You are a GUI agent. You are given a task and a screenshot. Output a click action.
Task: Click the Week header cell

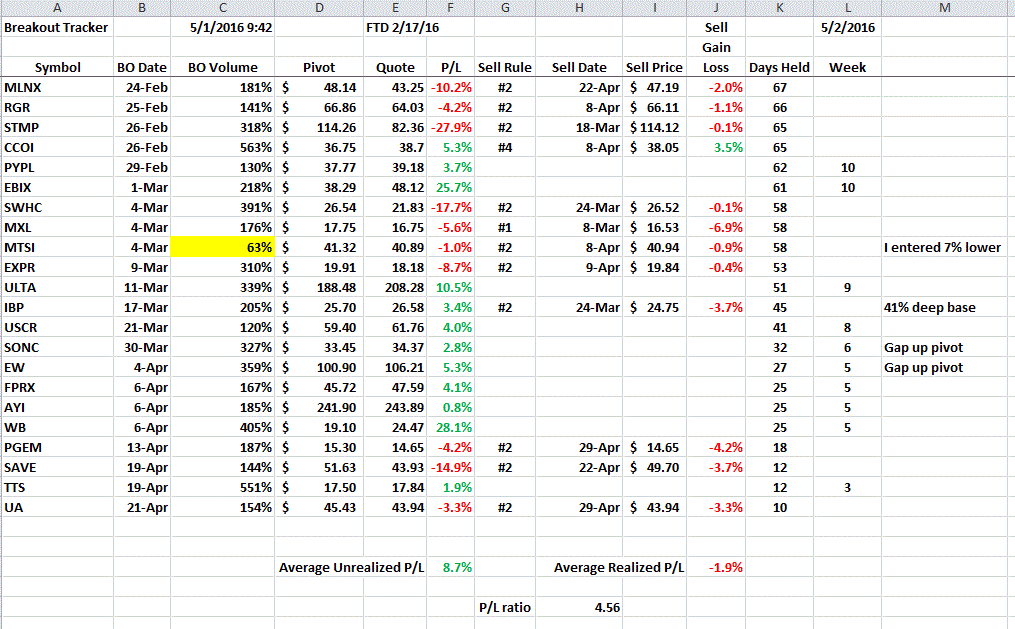coord(847,68)
